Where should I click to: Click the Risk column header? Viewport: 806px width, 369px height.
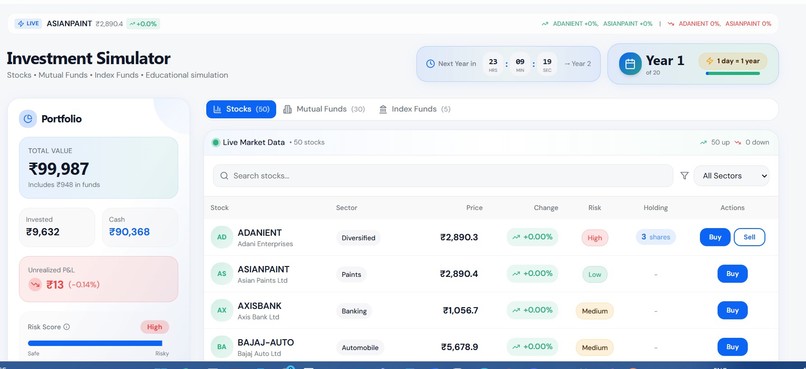click(x=595, y=208)
